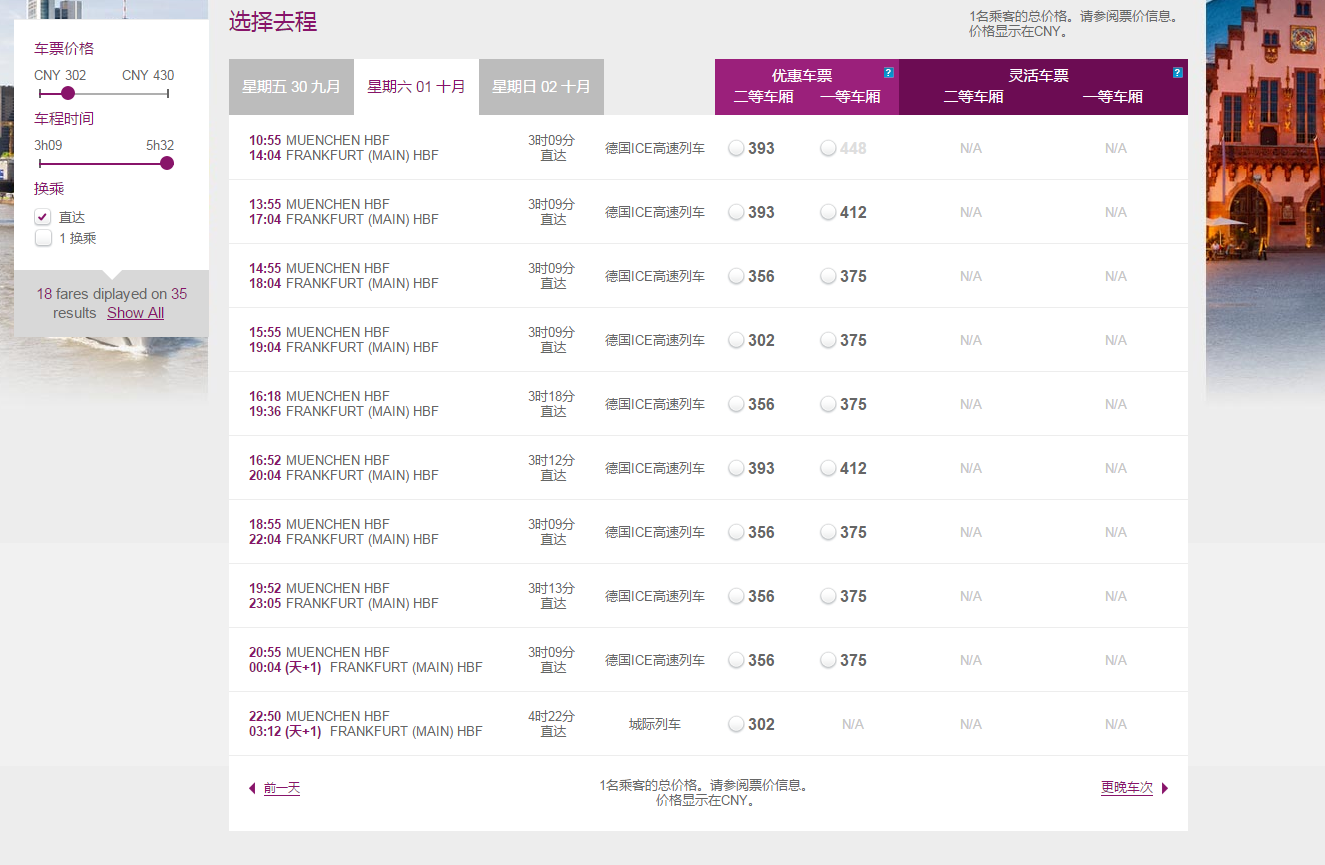Select 412 first-class fare for 16:52 train
Screen dimensions: 1325x865
[x=828, y=468]
